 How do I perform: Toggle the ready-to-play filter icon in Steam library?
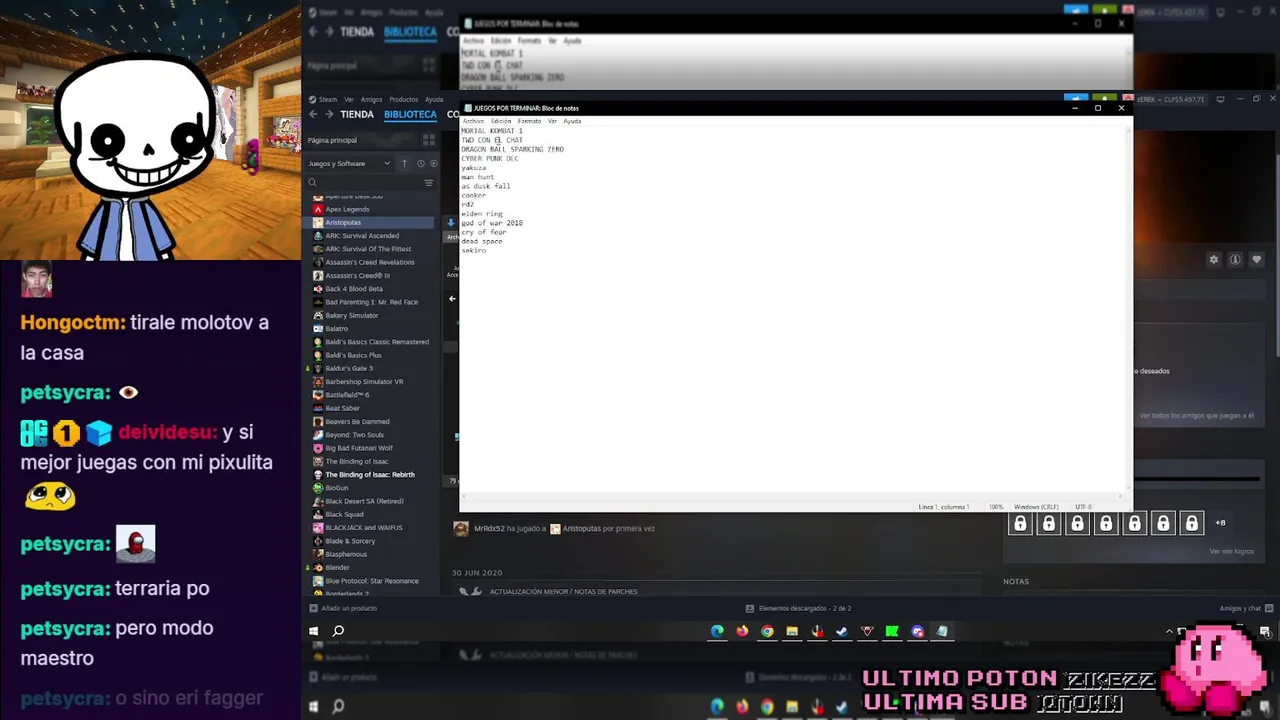[x=433, y=164]
